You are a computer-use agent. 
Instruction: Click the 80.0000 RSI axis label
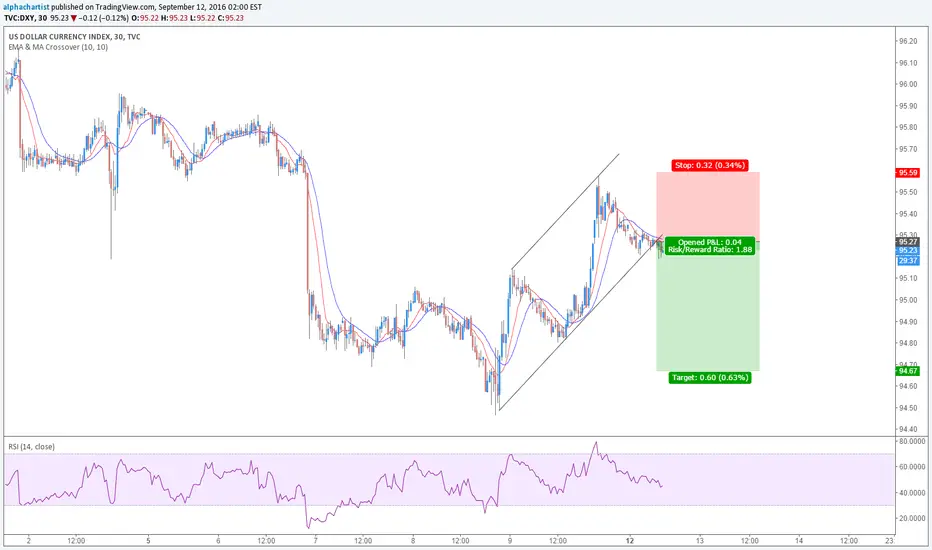pos(912,441)
